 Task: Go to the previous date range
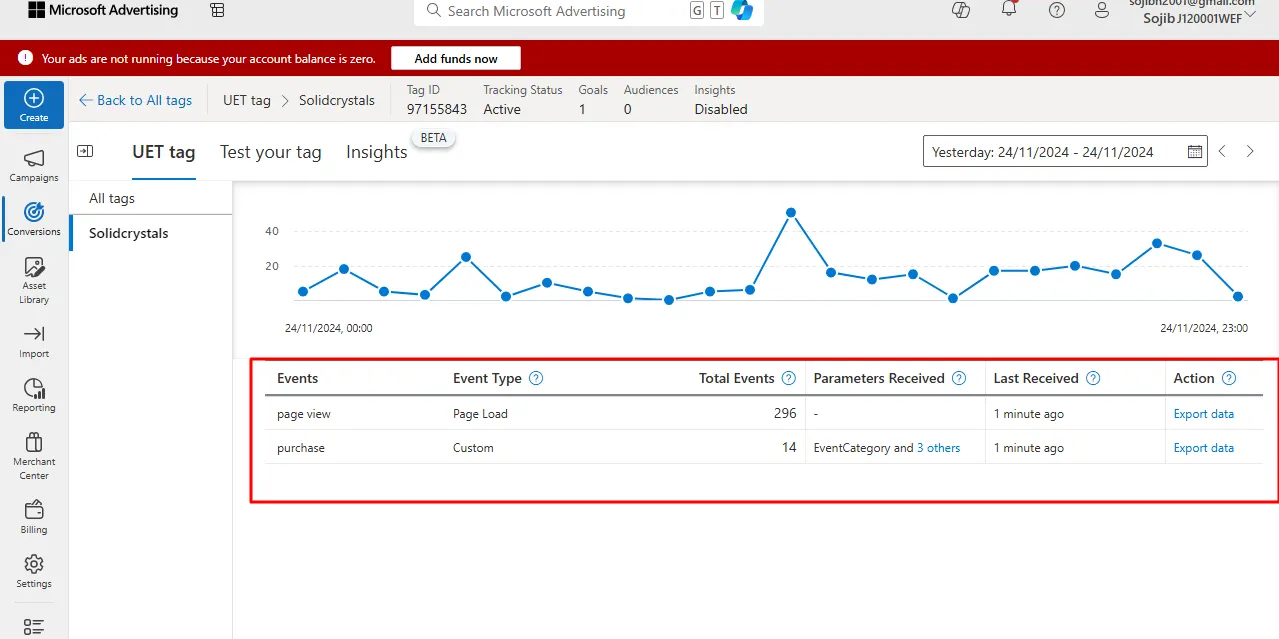coord(1222,151)
